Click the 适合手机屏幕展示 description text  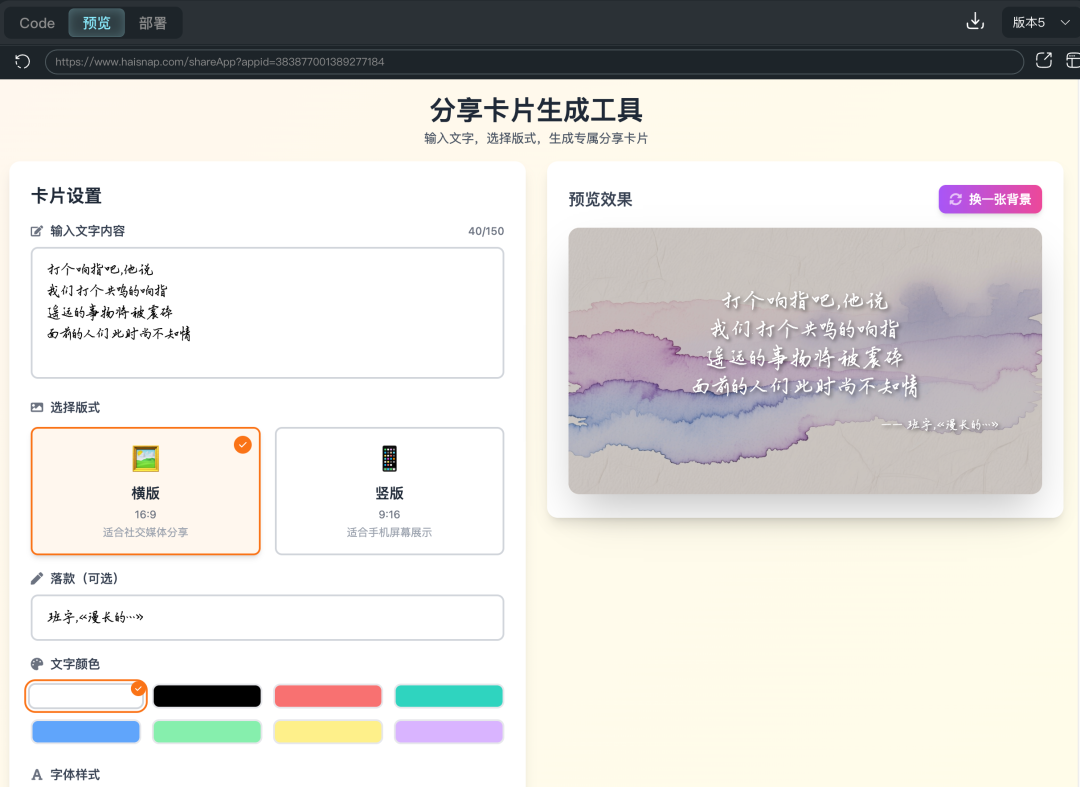[389, 532]
